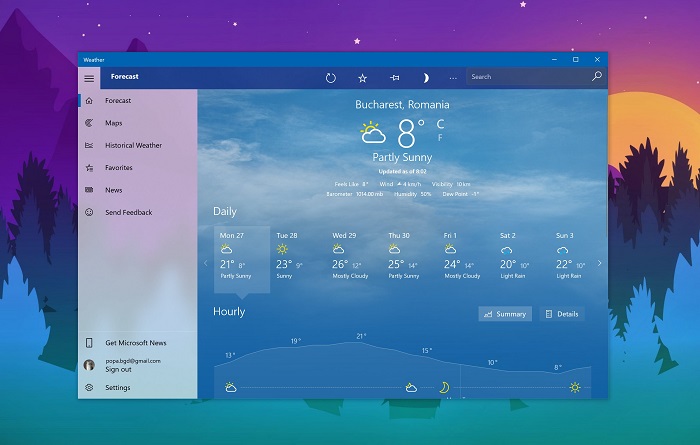Click the Send Feedback smiley icon

coord(89,212)
